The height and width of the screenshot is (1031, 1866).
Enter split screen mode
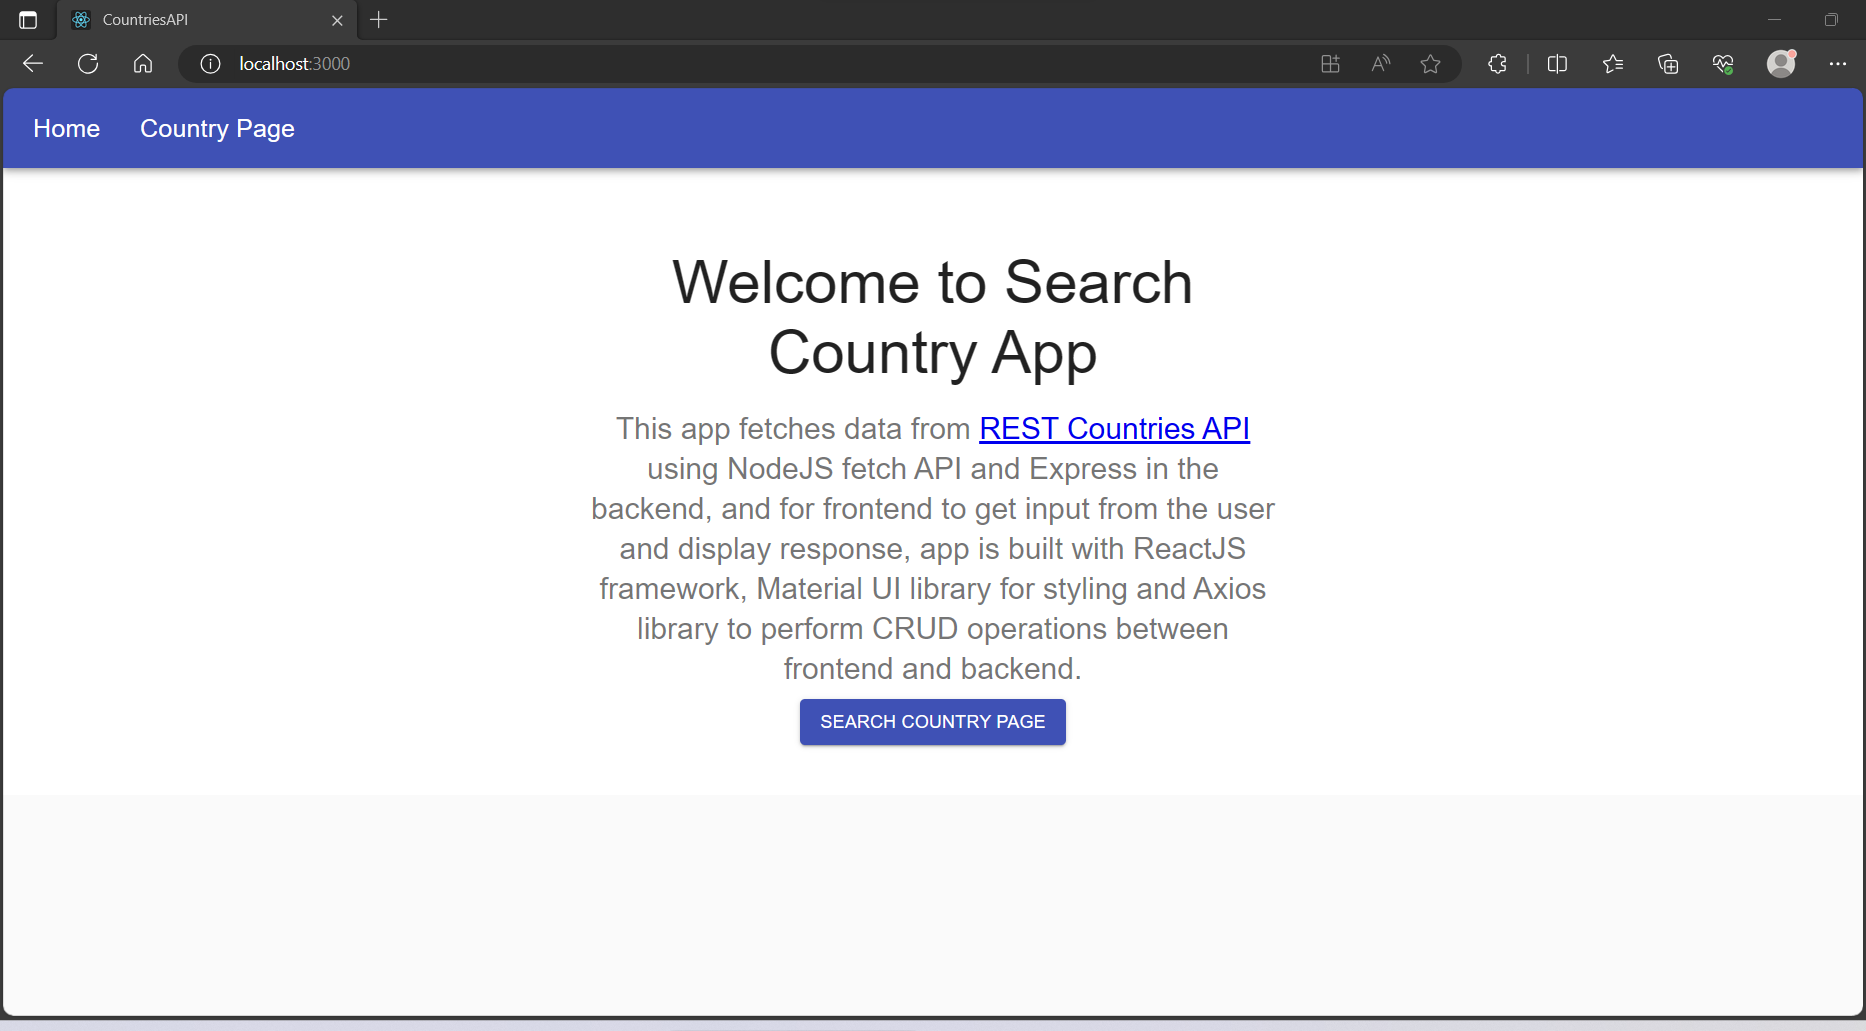1557,63
